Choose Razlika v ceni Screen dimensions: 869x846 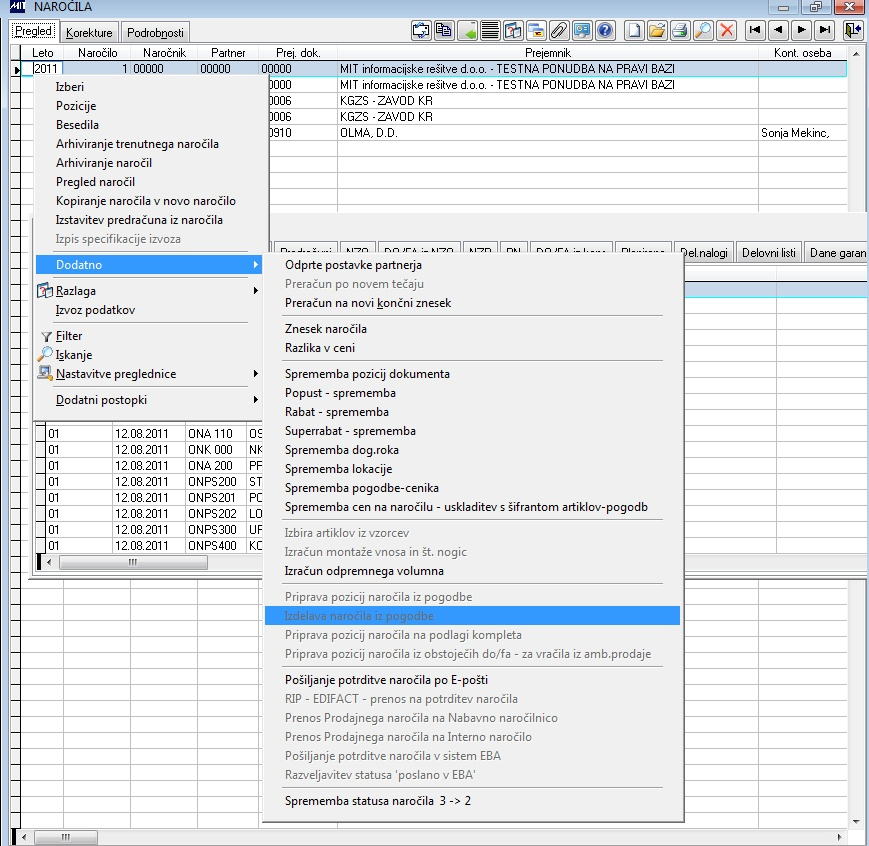pyautogui.click(x=320, y=348)
